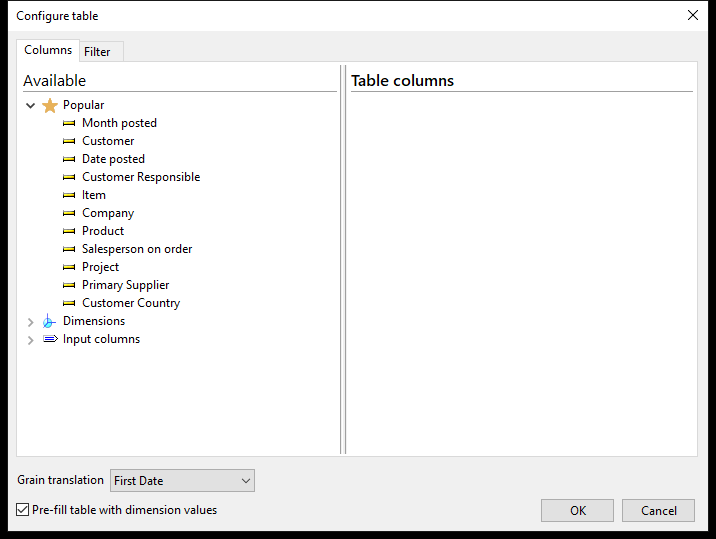Image resolution: width=716 pixels, height=539 pixels.
Task: Select the Product entry
Action: pos(103,231)
